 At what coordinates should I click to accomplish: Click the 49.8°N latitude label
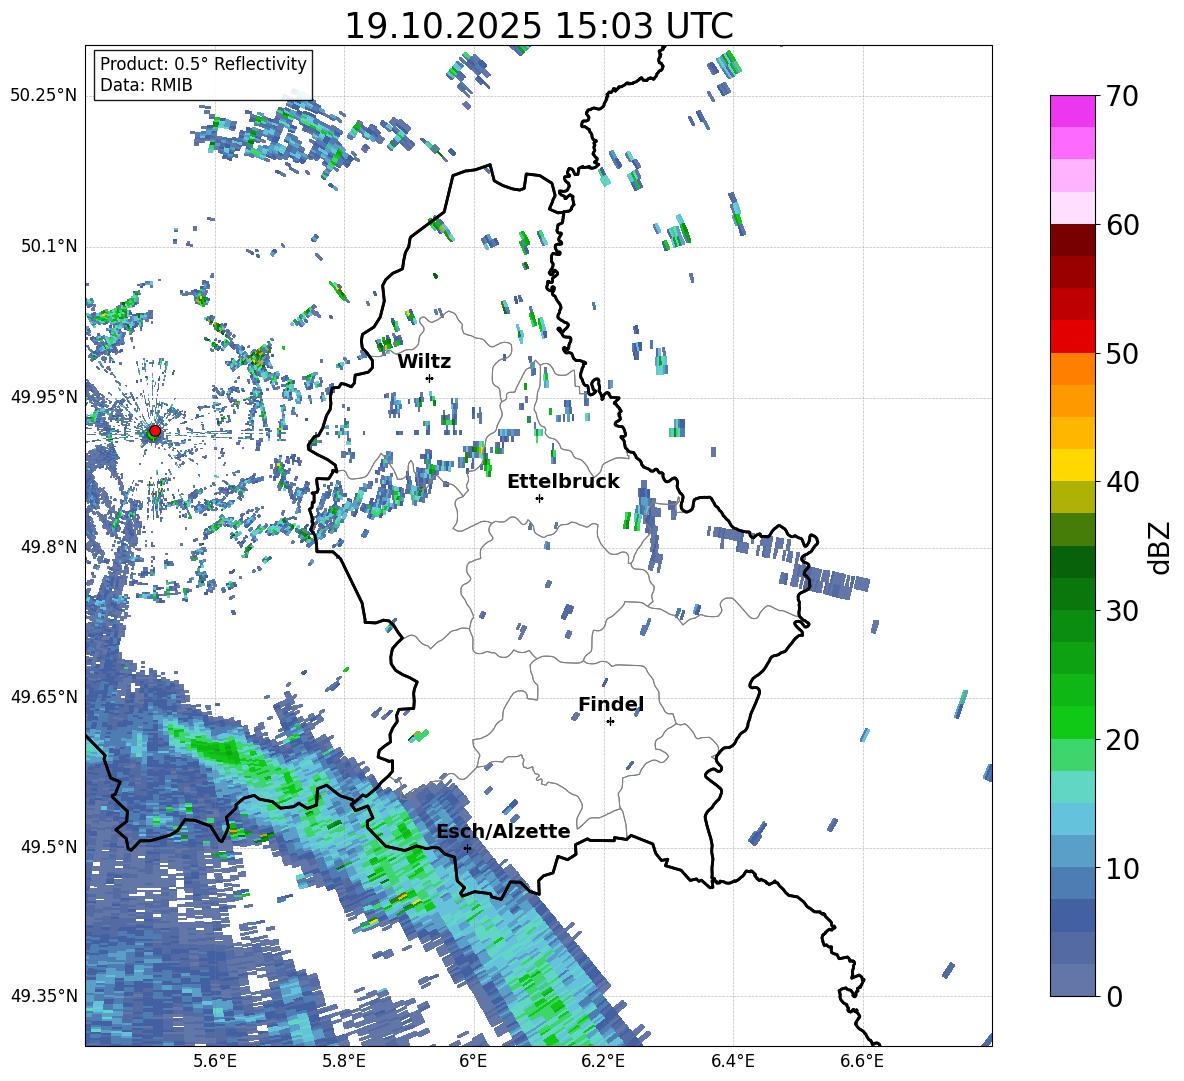(x=49, y=547)
